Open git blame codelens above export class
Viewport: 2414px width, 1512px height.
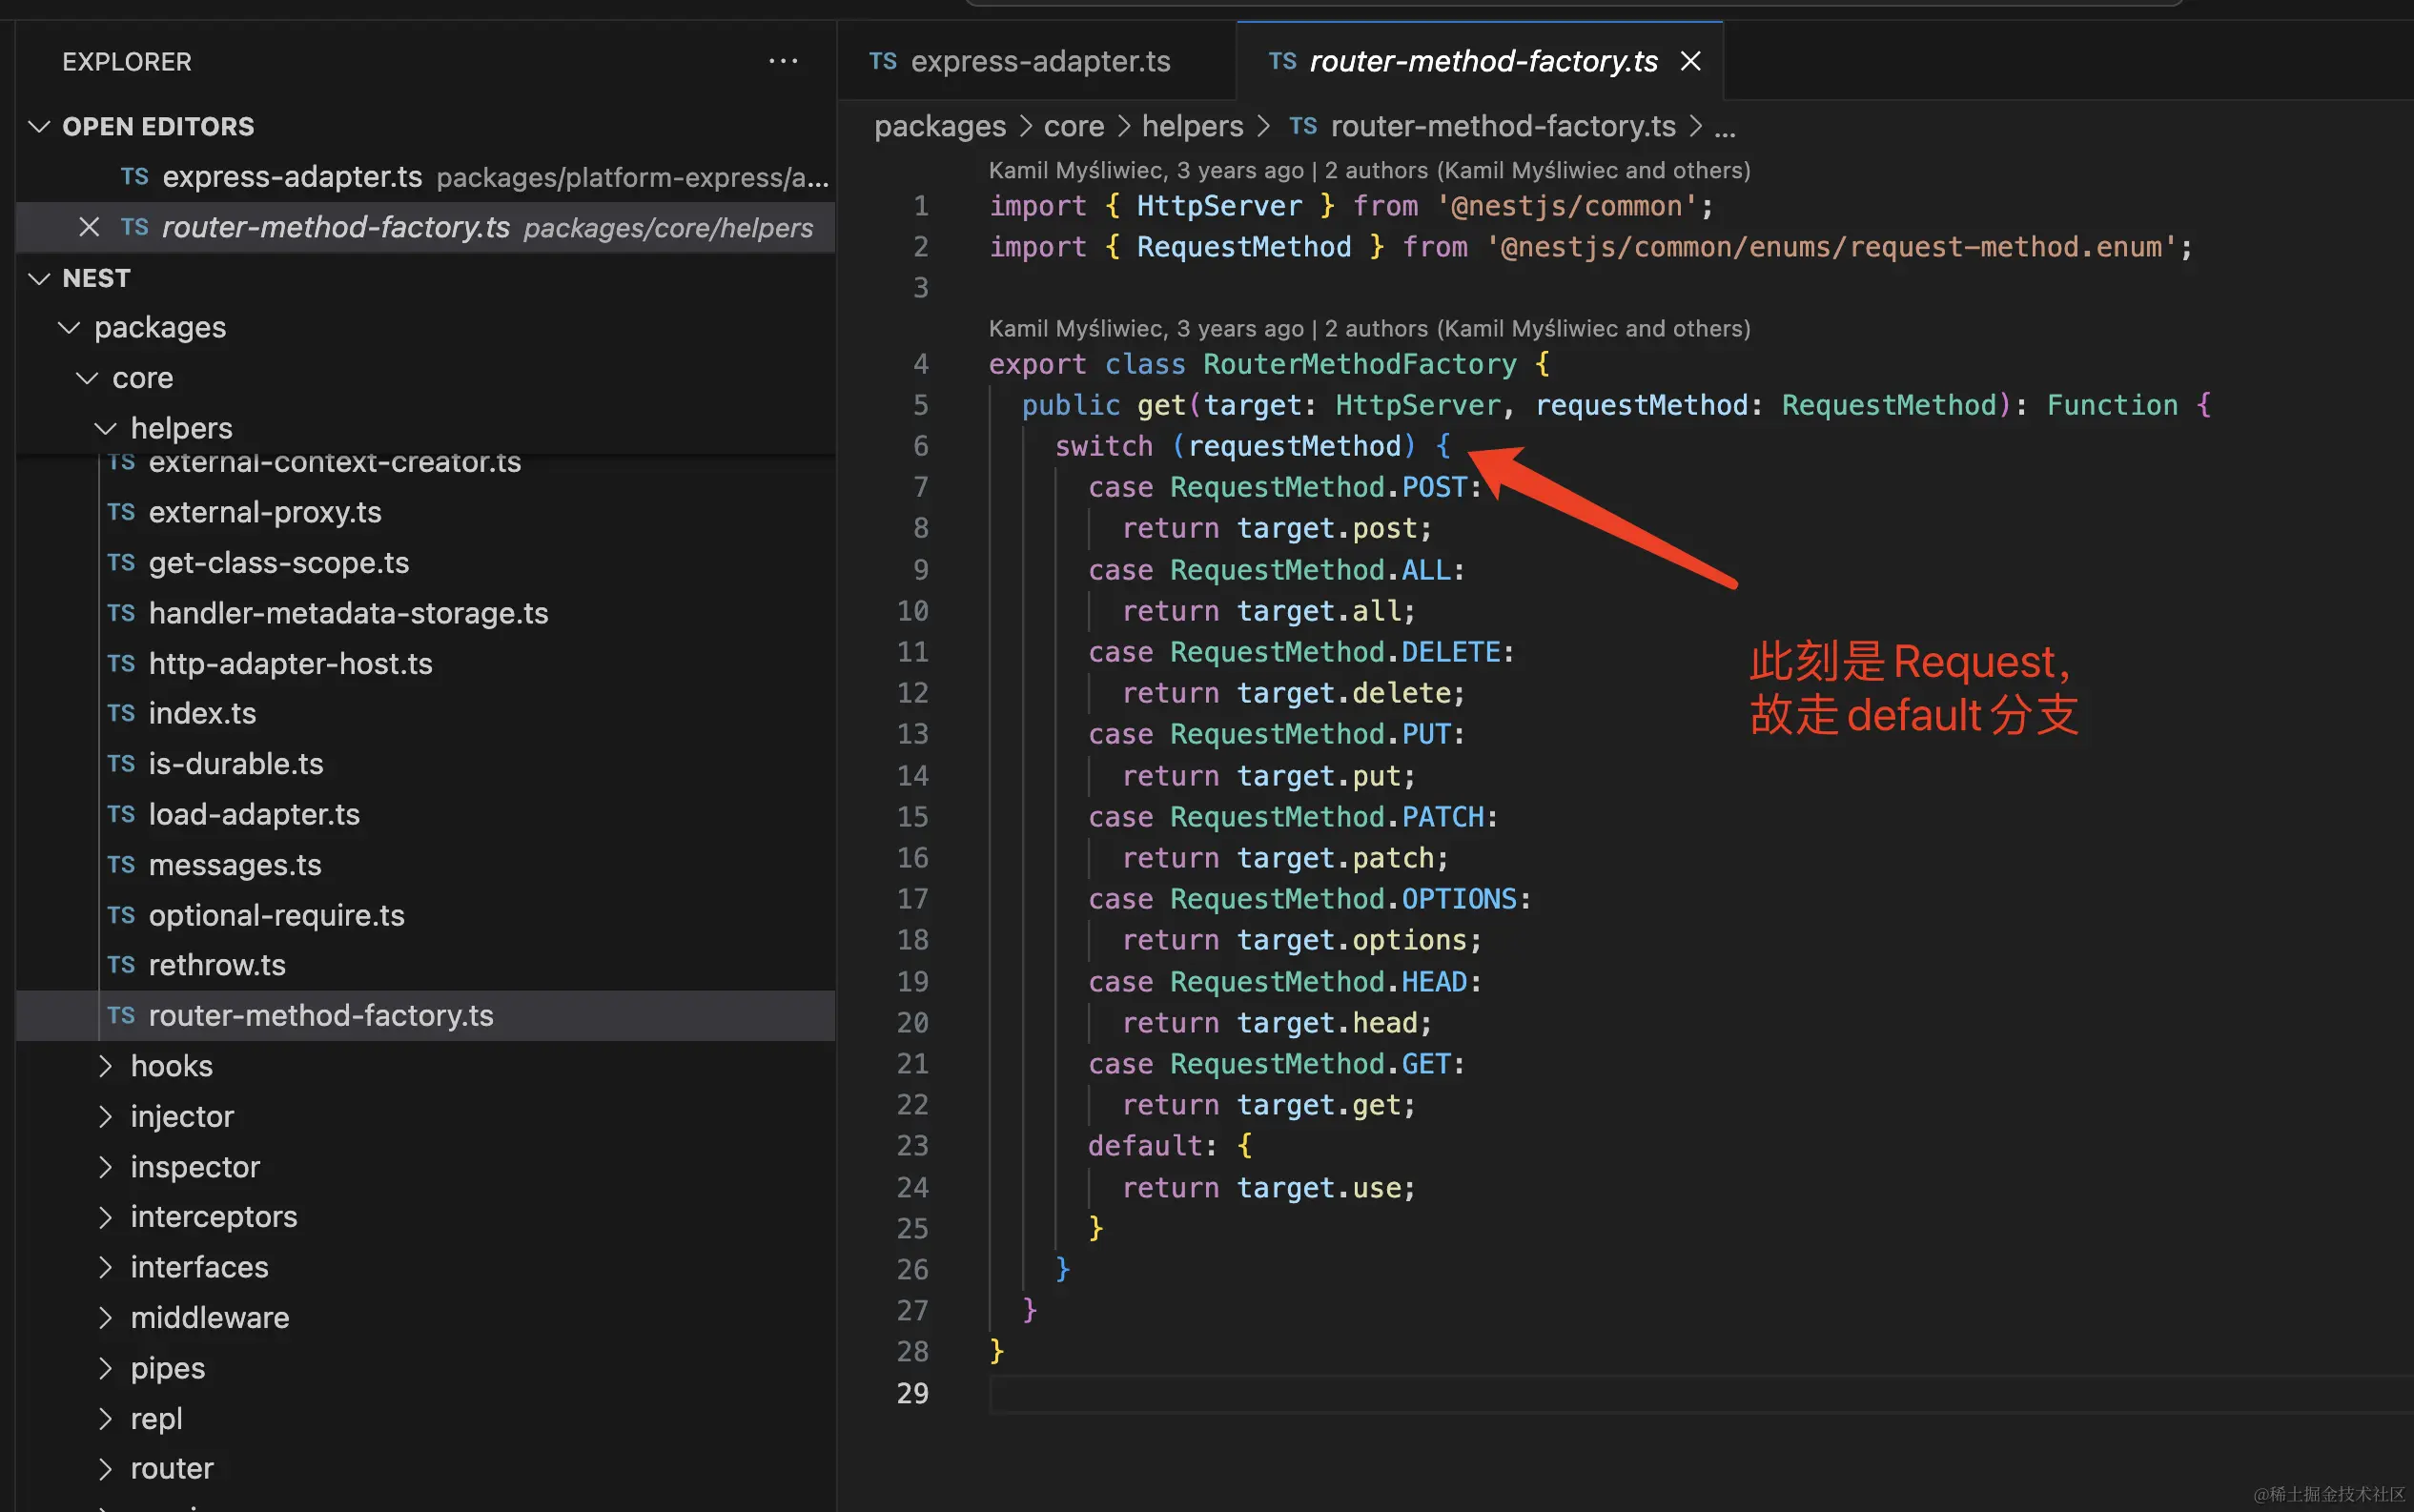(1369, 329)
